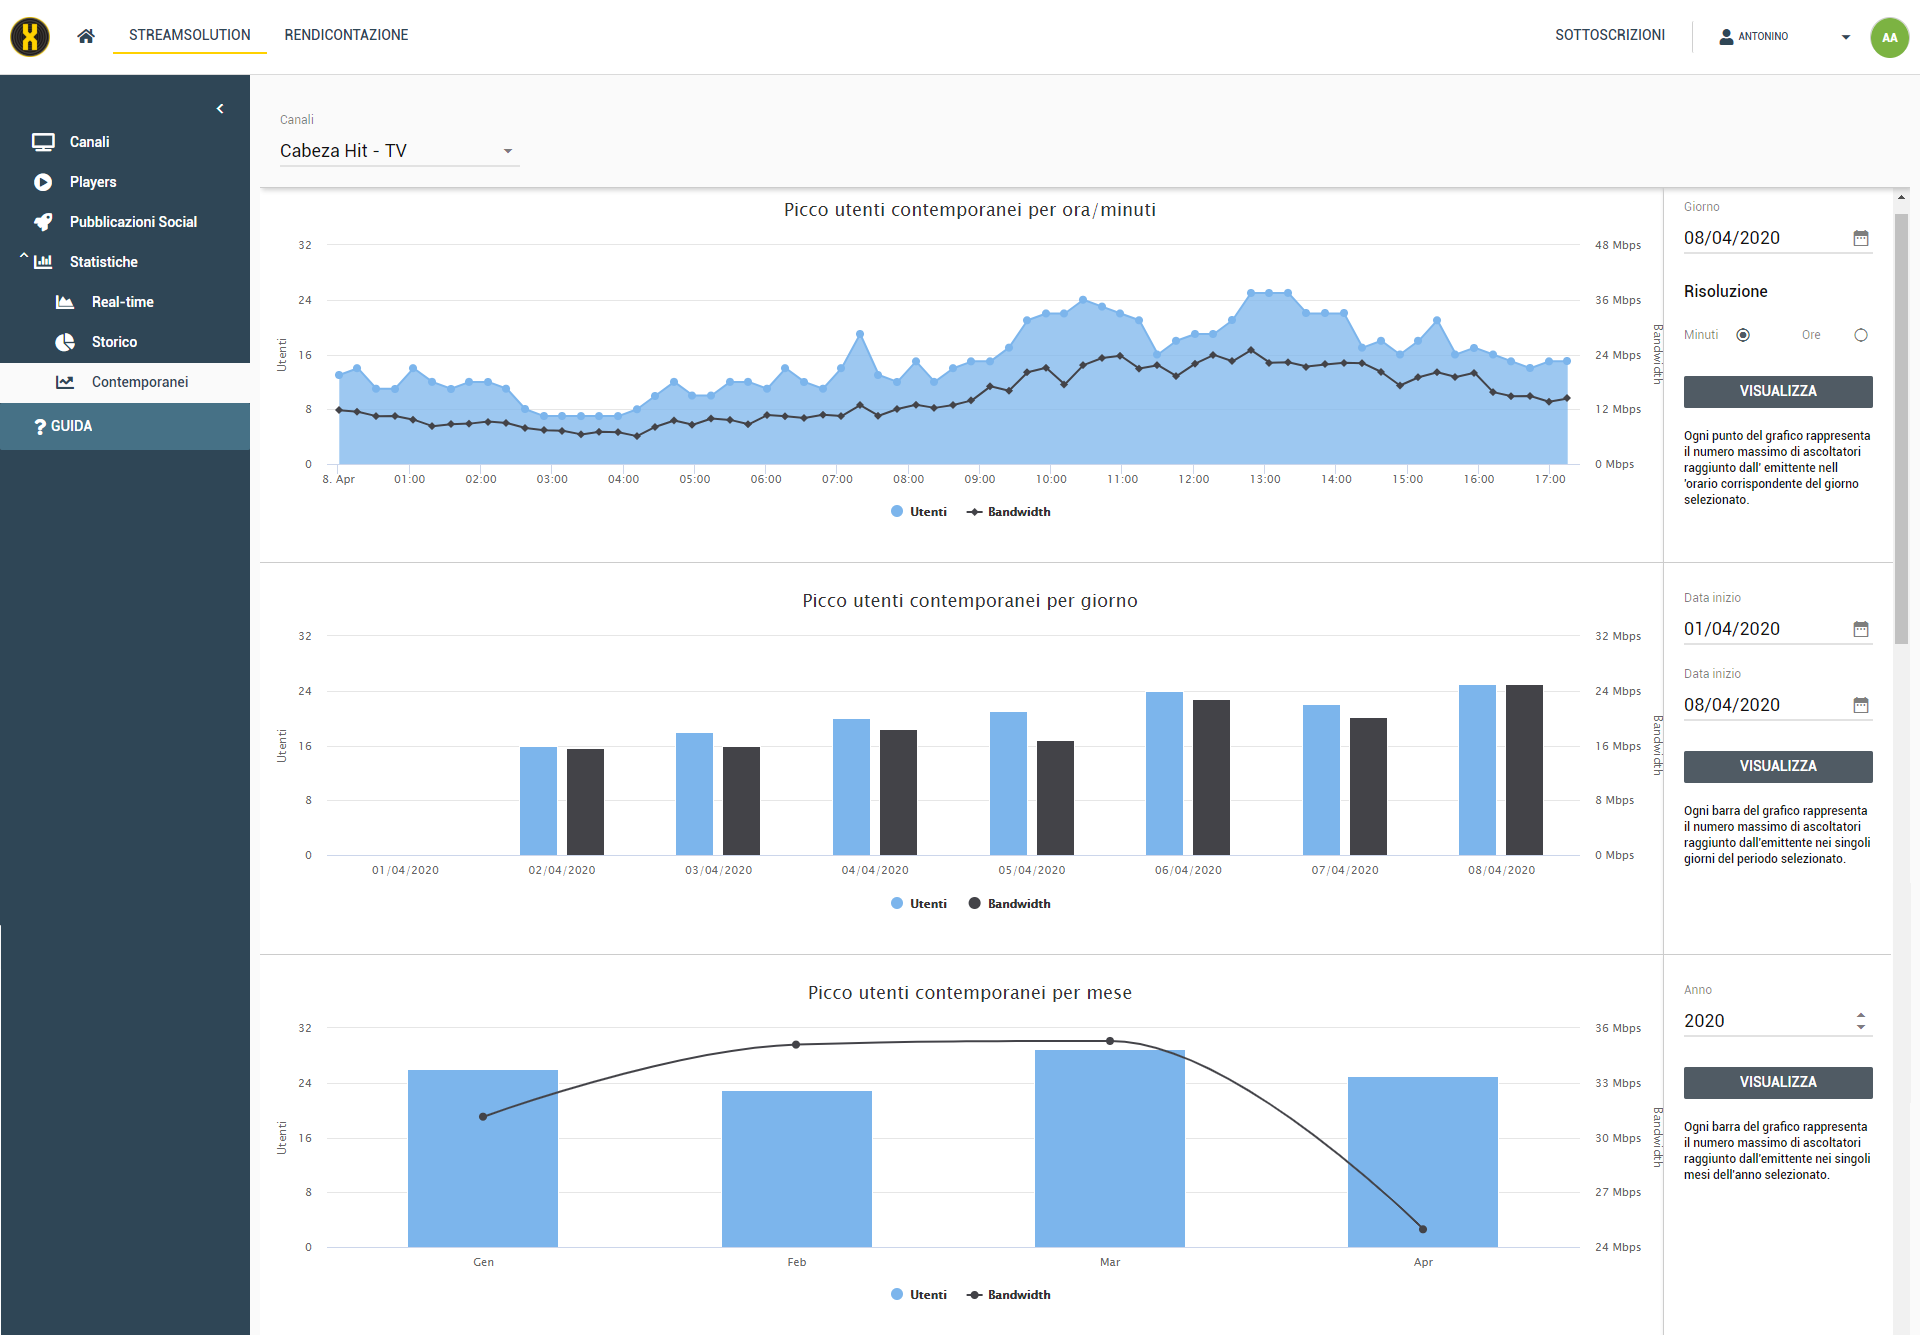Open the SOTTOSCRIZIONI menu item

pos(1609,35)
